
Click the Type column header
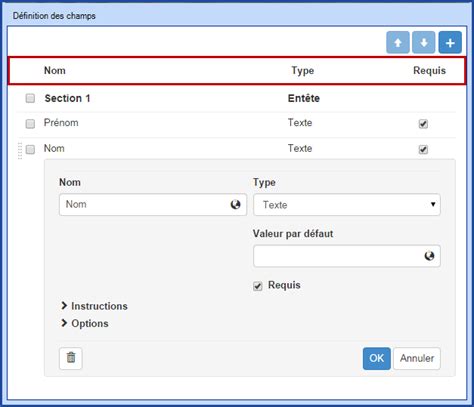[303, 71]
